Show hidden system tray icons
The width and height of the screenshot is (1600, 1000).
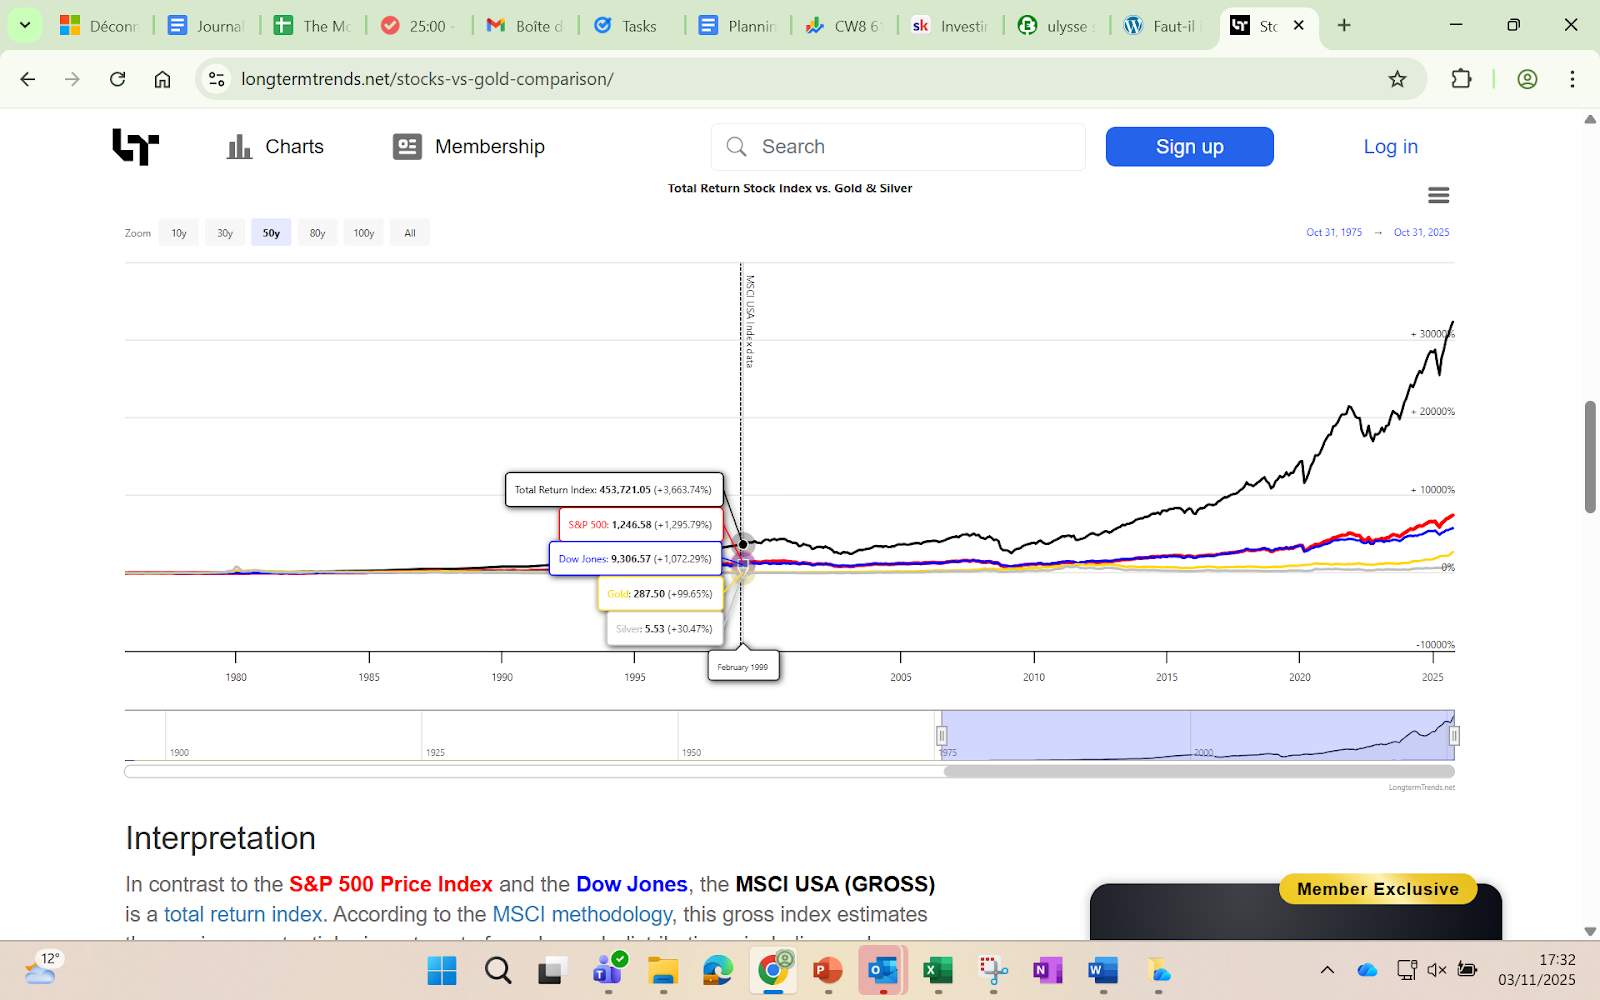(1327, 970)
